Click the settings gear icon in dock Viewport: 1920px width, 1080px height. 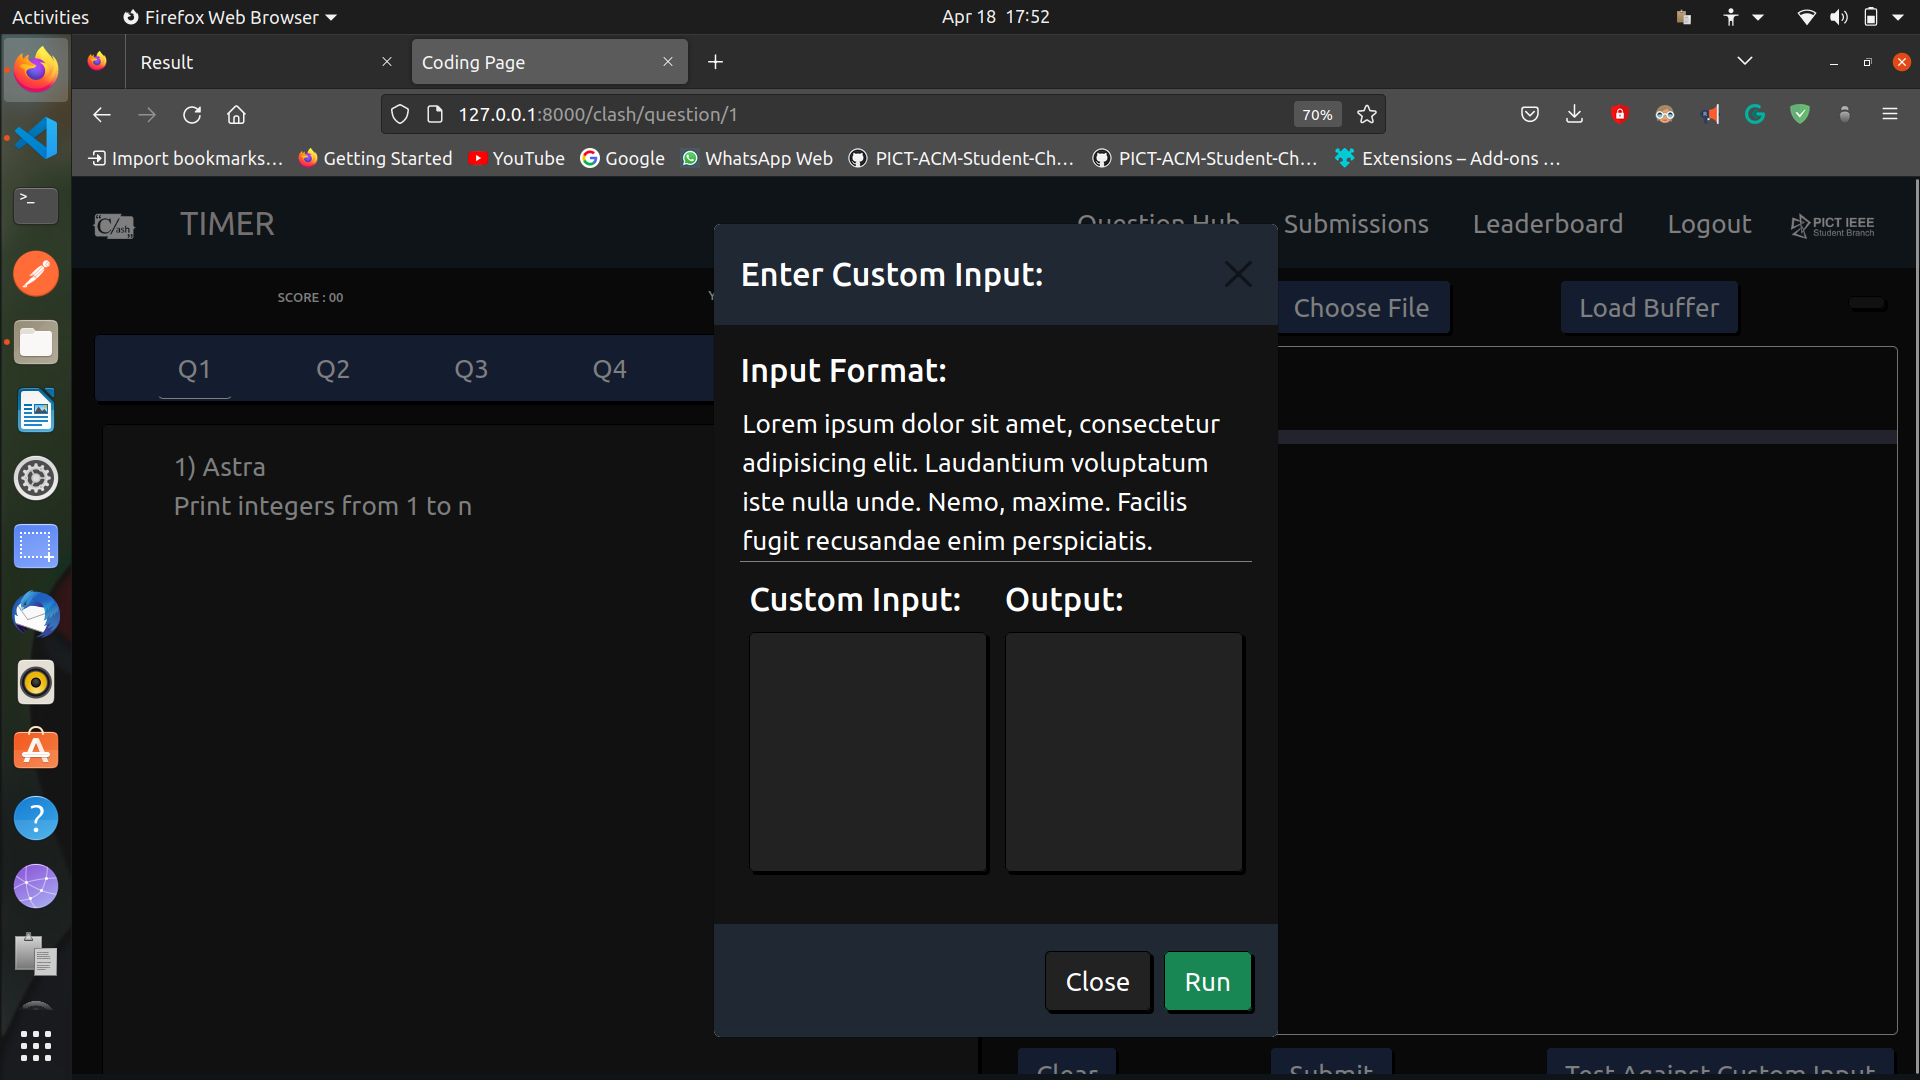coord(36,479)
